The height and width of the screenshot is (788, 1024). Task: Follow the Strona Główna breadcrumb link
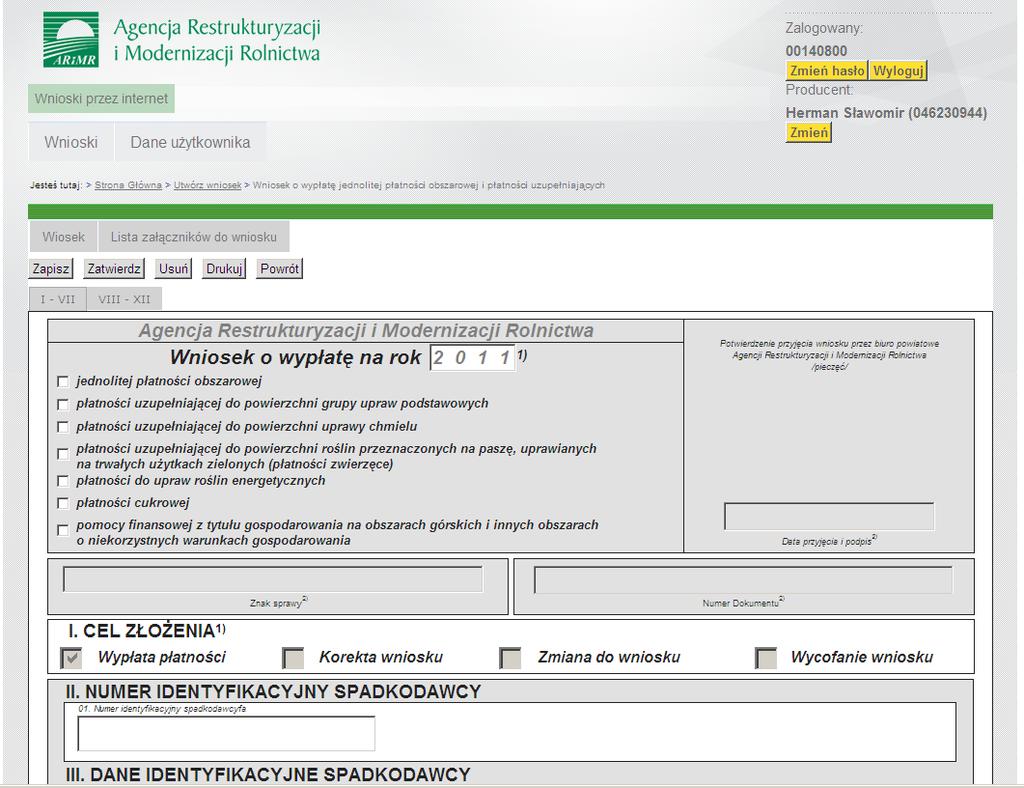tap(128, 185)
